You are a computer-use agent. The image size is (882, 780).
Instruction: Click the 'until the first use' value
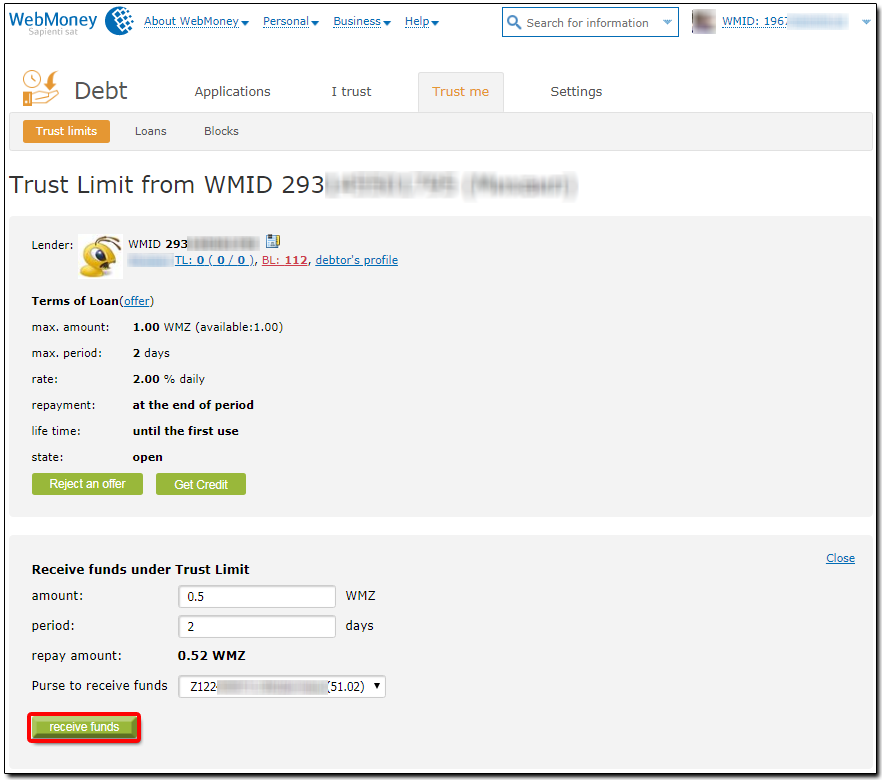click(186, 431)
